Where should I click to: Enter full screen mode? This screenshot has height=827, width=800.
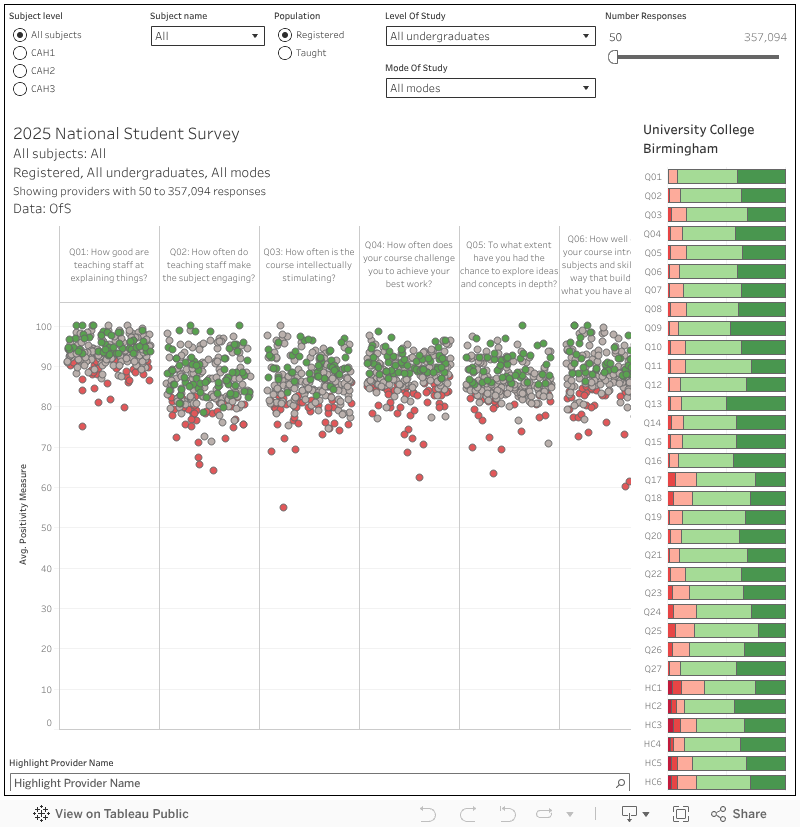click(x=681, y=813)
